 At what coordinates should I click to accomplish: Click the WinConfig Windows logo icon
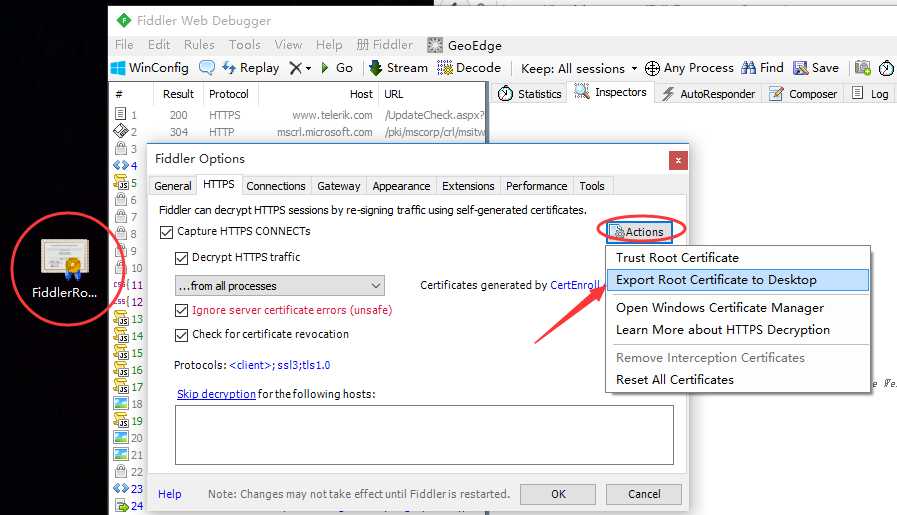118,68
